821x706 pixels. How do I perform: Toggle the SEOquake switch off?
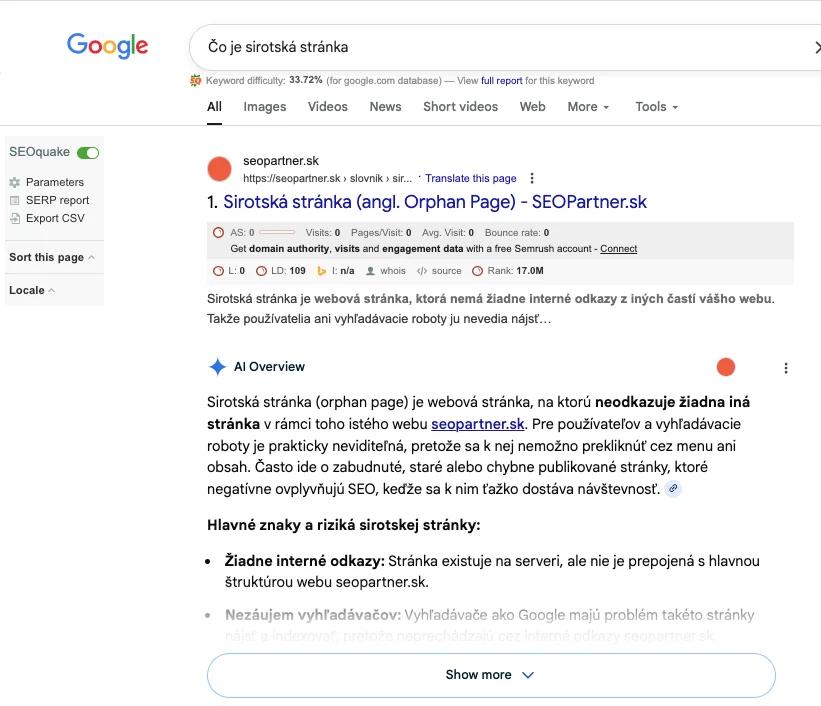[x=88, y=152]
